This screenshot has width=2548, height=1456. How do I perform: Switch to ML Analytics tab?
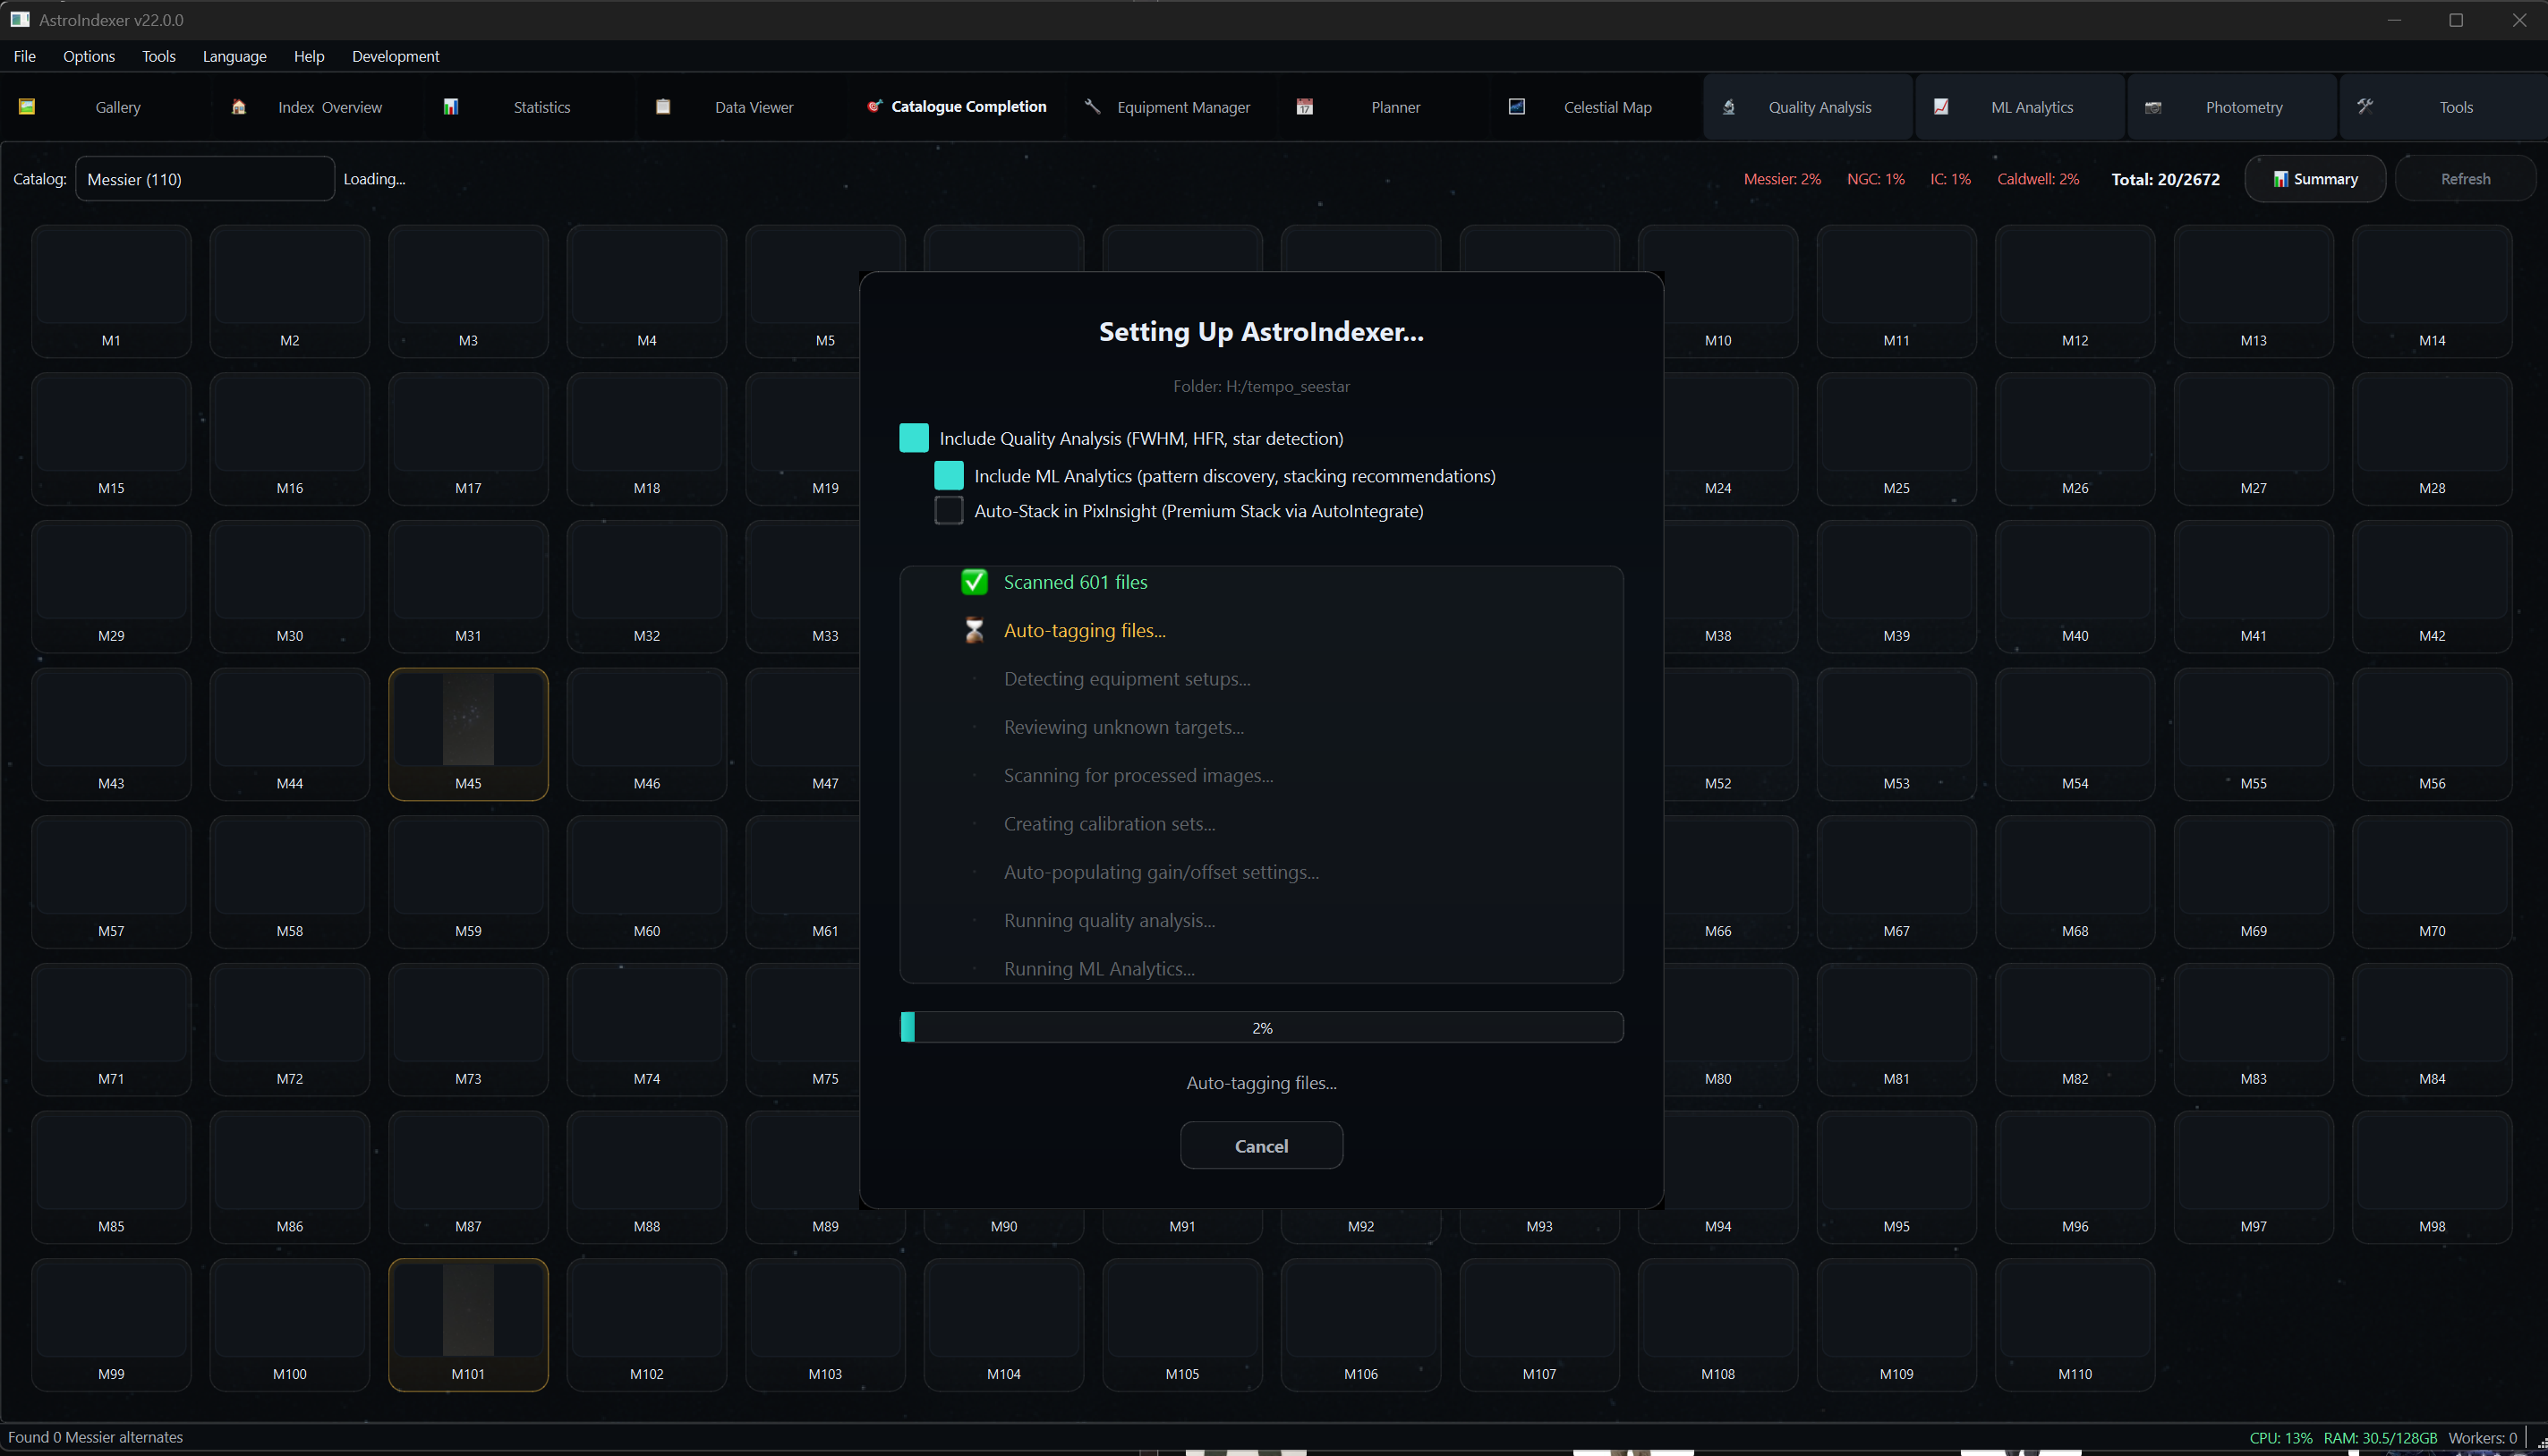pos(2030,107)
